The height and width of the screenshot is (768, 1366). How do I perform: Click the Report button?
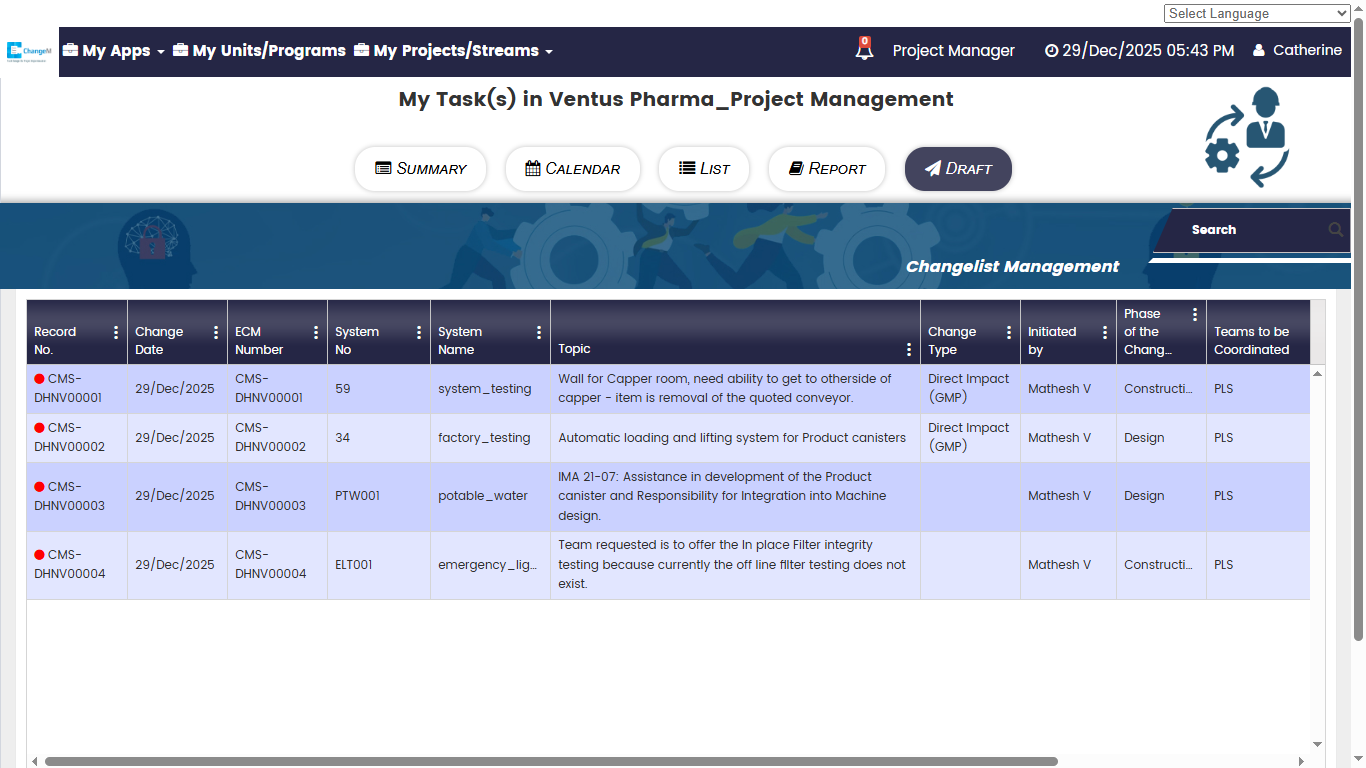tap(826, 169)
